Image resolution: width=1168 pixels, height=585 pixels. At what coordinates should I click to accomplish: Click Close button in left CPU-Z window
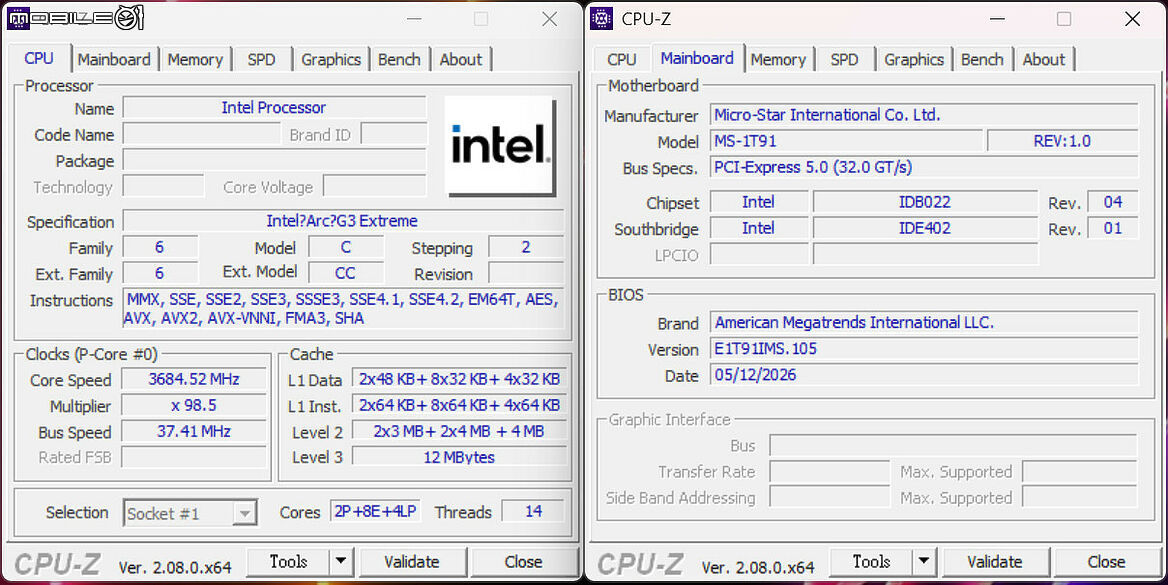pyautogui.click(x=523, y=561)
